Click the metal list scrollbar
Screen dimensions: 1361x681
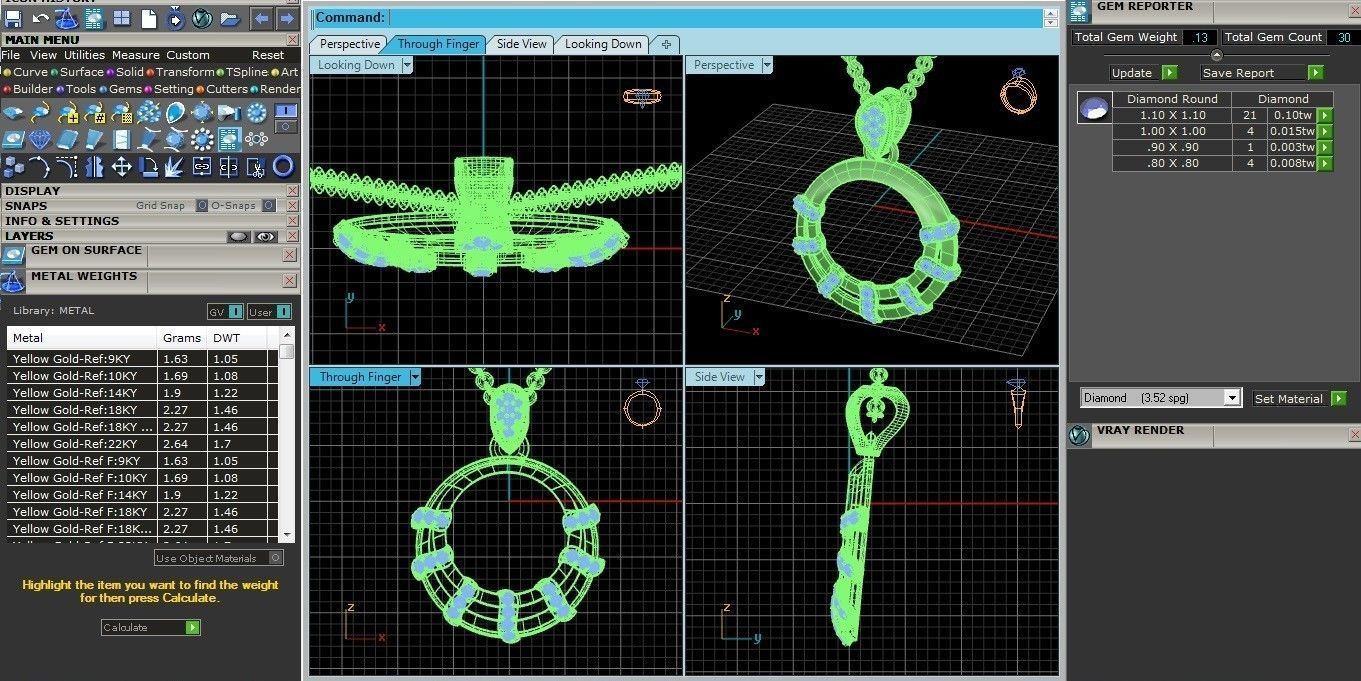(287, 436)
